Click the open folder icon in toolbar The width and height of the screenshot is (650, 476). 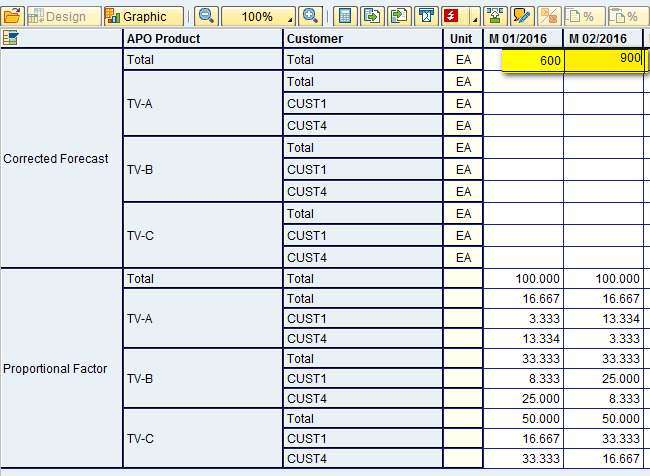pos(12,16)
